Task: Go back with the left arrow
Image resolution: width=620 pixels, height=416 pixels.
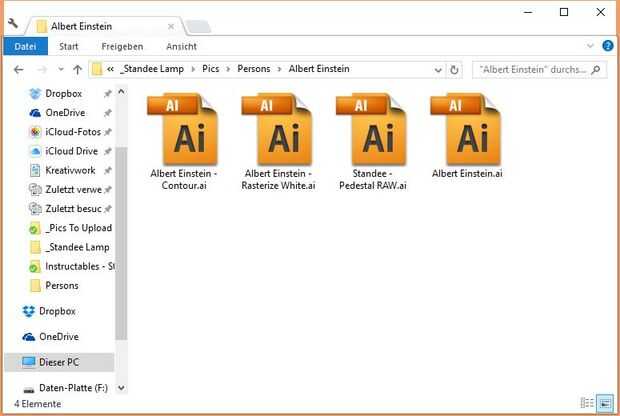Action: (18, 70)
